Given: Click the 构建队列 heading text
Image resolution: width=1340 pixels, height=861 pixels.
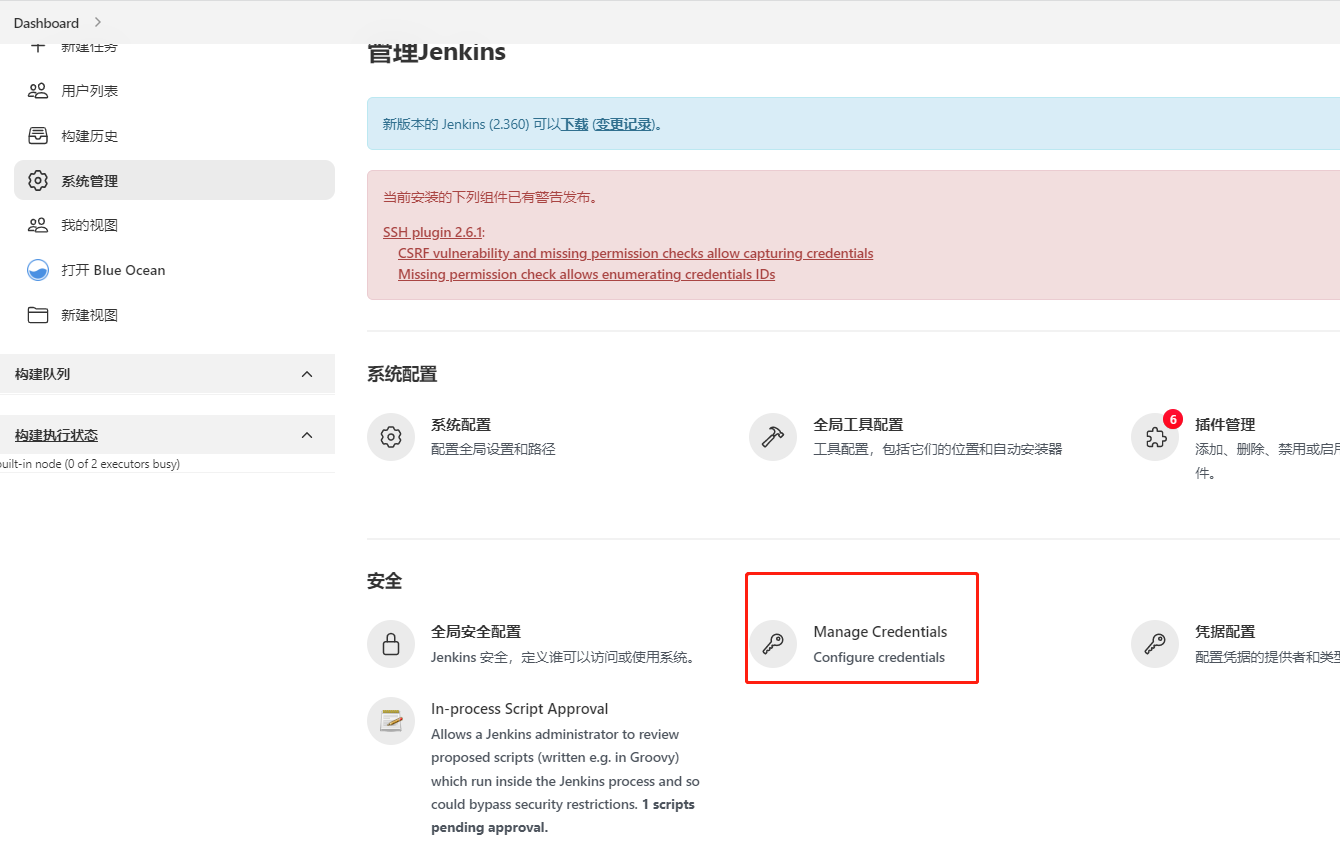Looking at the screenshot, I should pyautogui.click(x=42, y=374).
